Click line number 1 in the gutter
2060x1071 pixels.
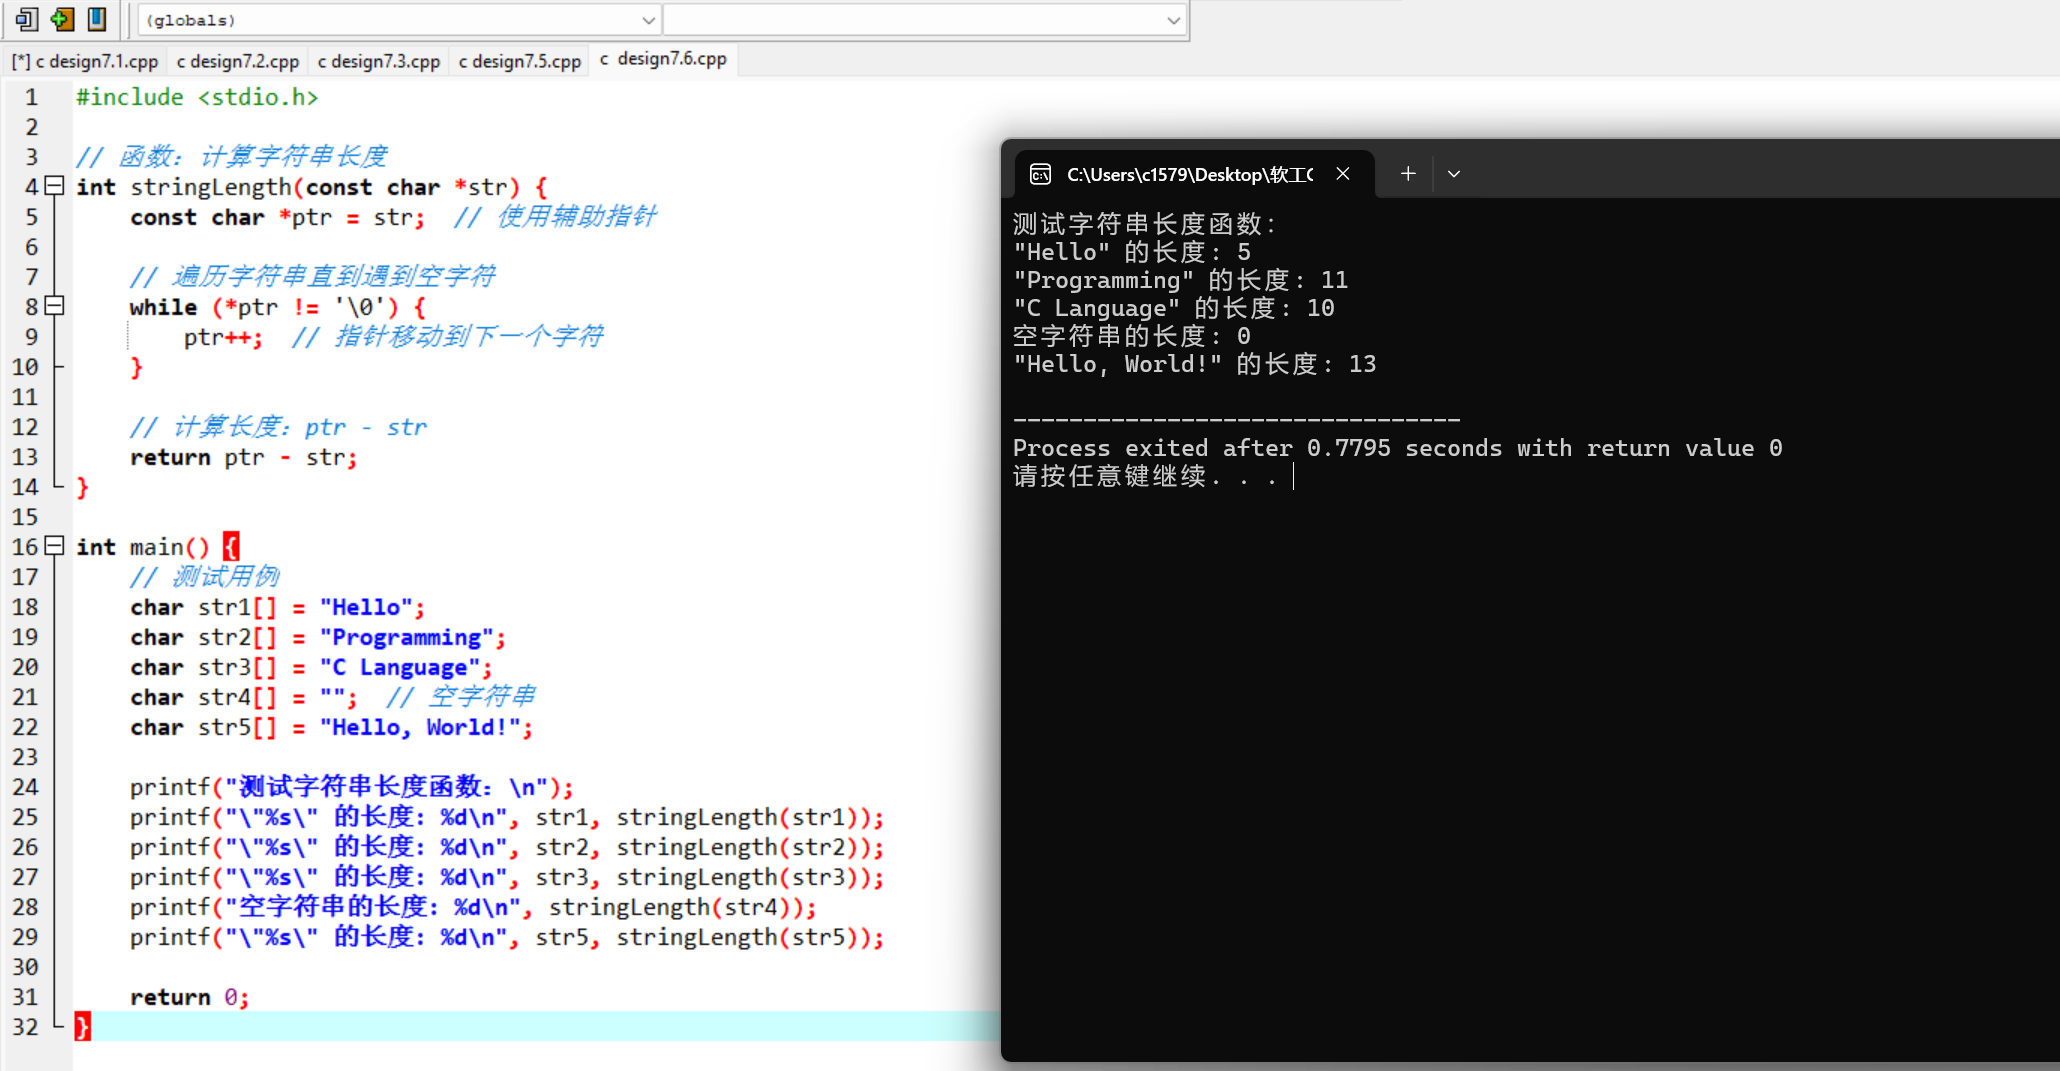31,97
